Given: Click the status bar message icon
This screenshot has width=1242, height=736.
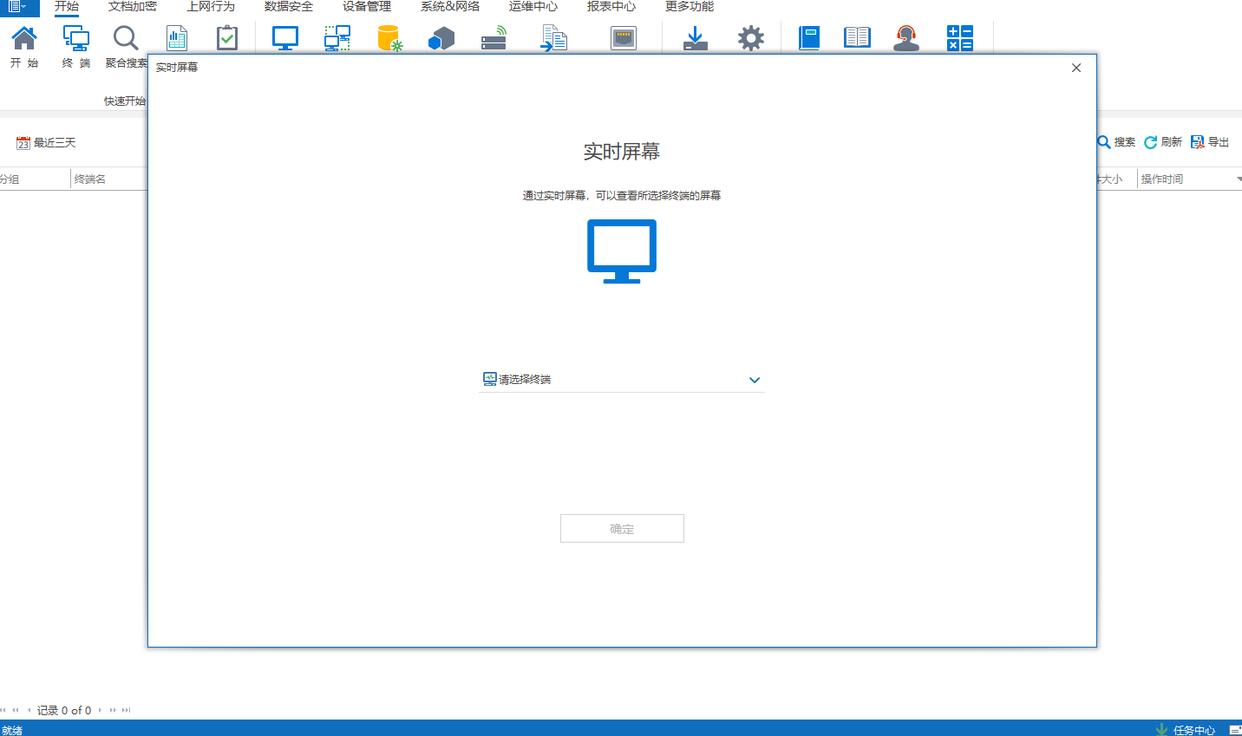Looking at the screenshot, I should point(1235,729).
